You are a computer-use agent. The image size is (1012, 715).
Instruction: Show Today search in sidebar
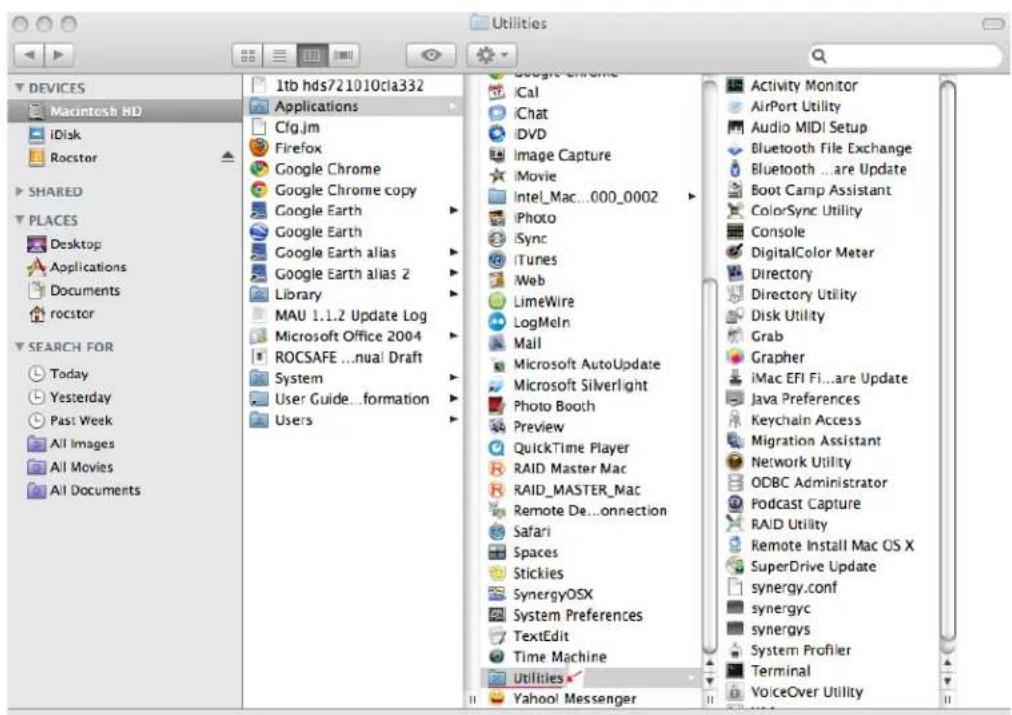(x=69, y=374)
